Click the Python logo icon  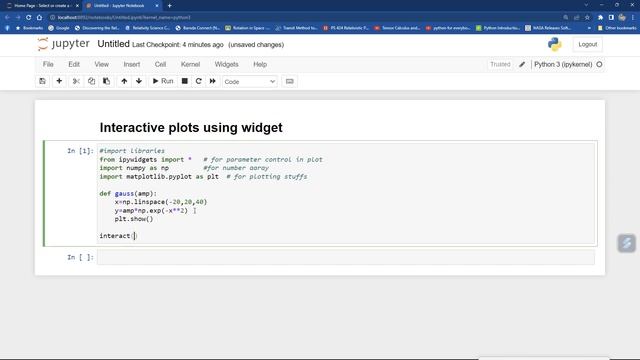point(555,44)
